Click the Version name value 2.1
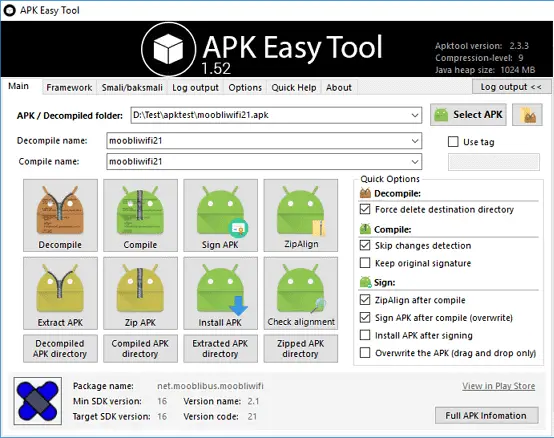Viewport: 554px width, 438px height. coord(253,401)
